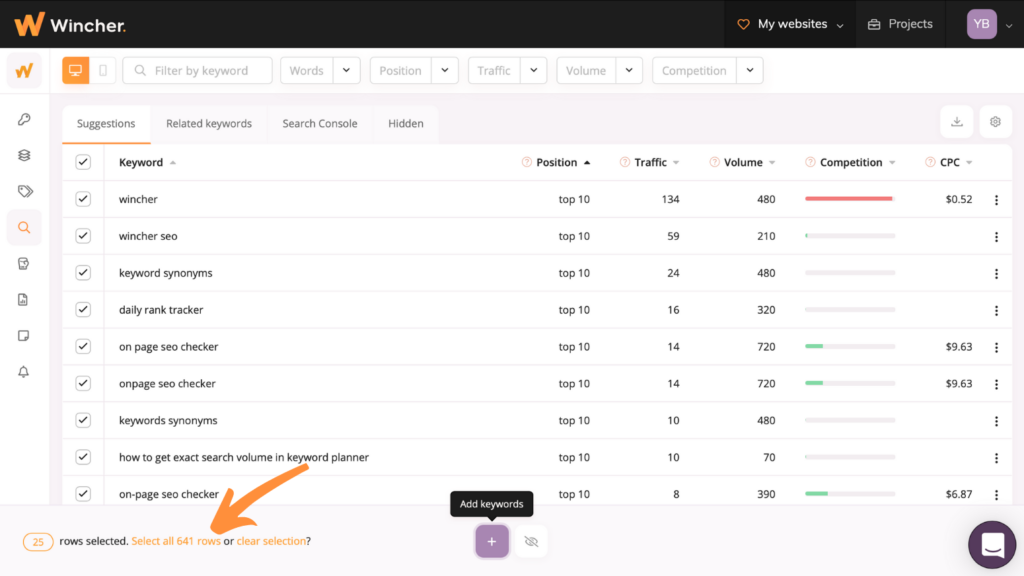This screenshot has height=576, width=1024.
Task: Expand the Competition filter dropdown
Action: pos(750,71)
